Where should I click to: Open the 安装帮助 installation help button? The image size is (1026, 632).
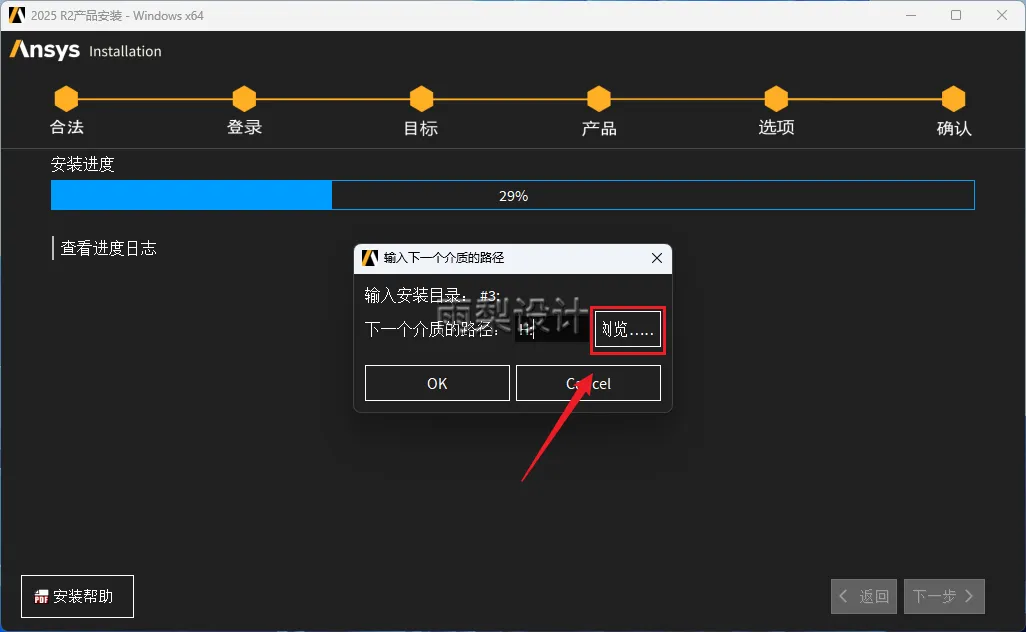[77, 596]
